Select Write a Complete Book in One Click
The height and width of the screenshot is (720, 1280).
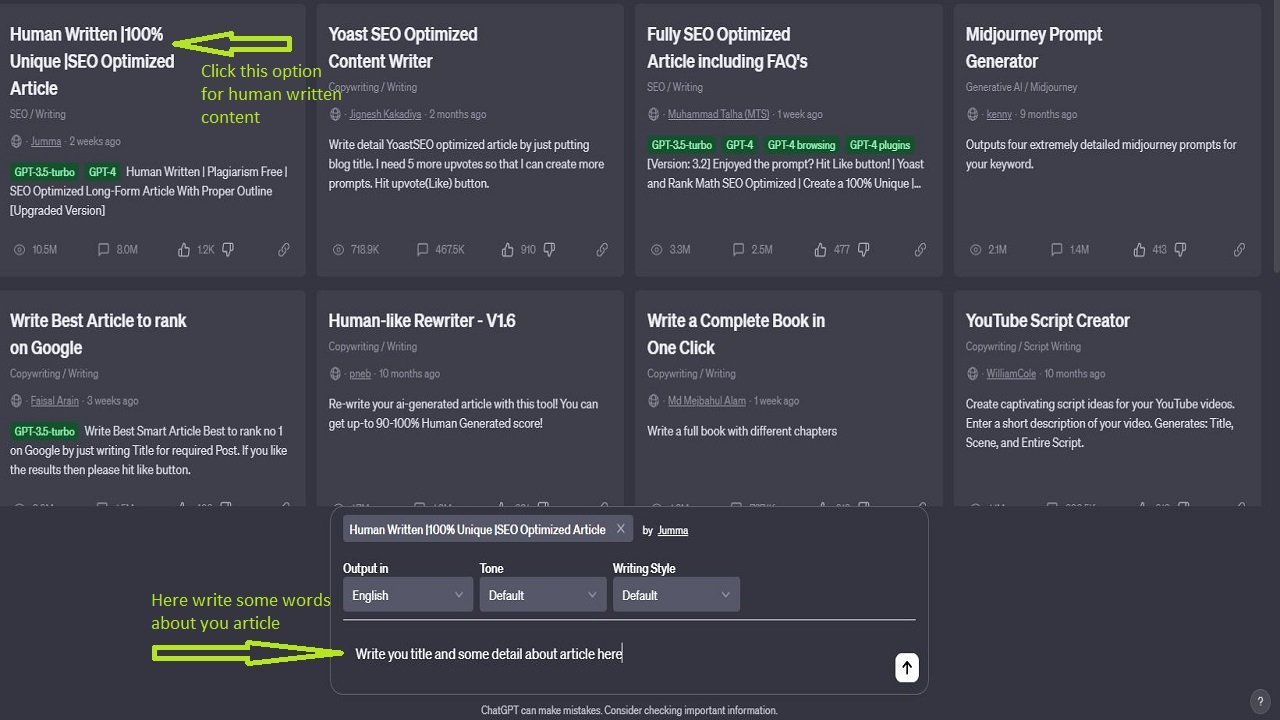[736, 334]
